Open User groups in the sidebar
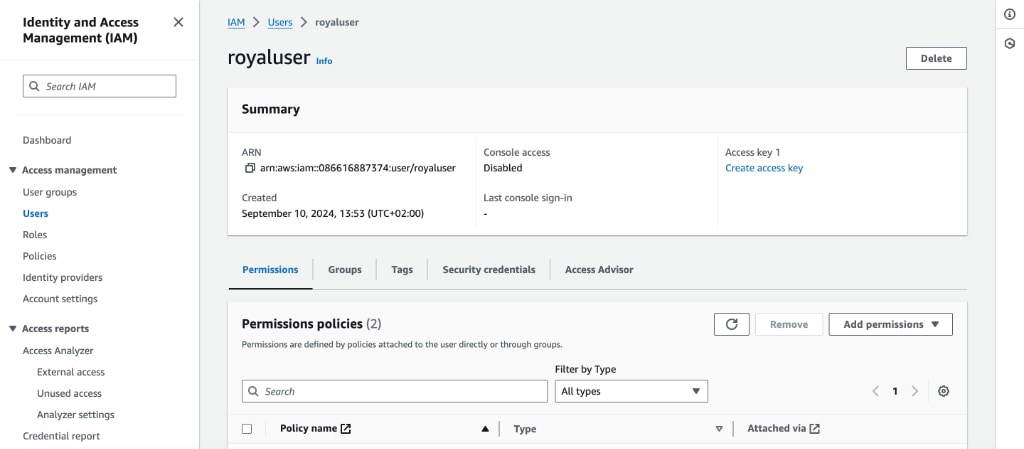 pyautogui.click(x=50, y=193)
